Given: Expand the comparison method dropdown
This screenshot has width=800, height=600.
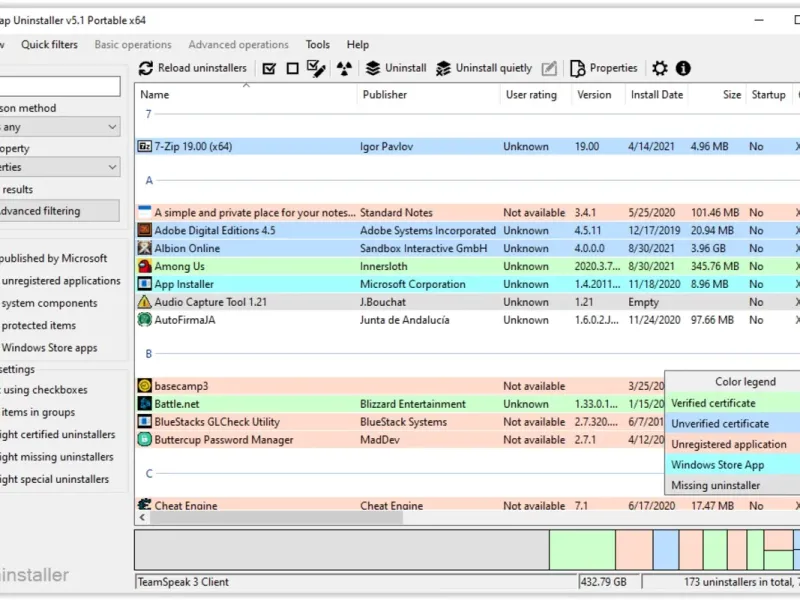Looking at the screenshot, I should point(60,127).
